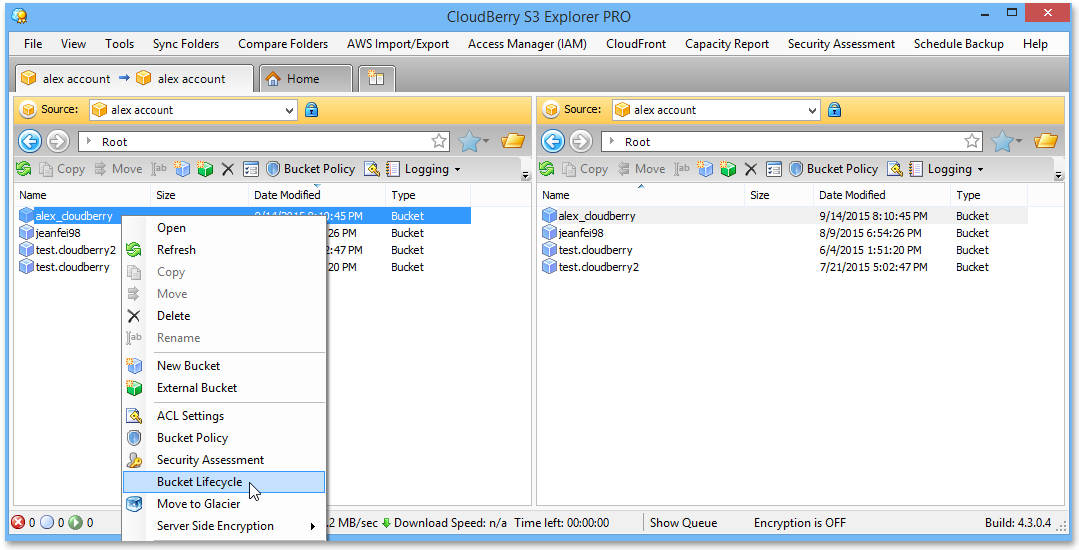
Task: Click the right pane Move button
Action: 641,169
